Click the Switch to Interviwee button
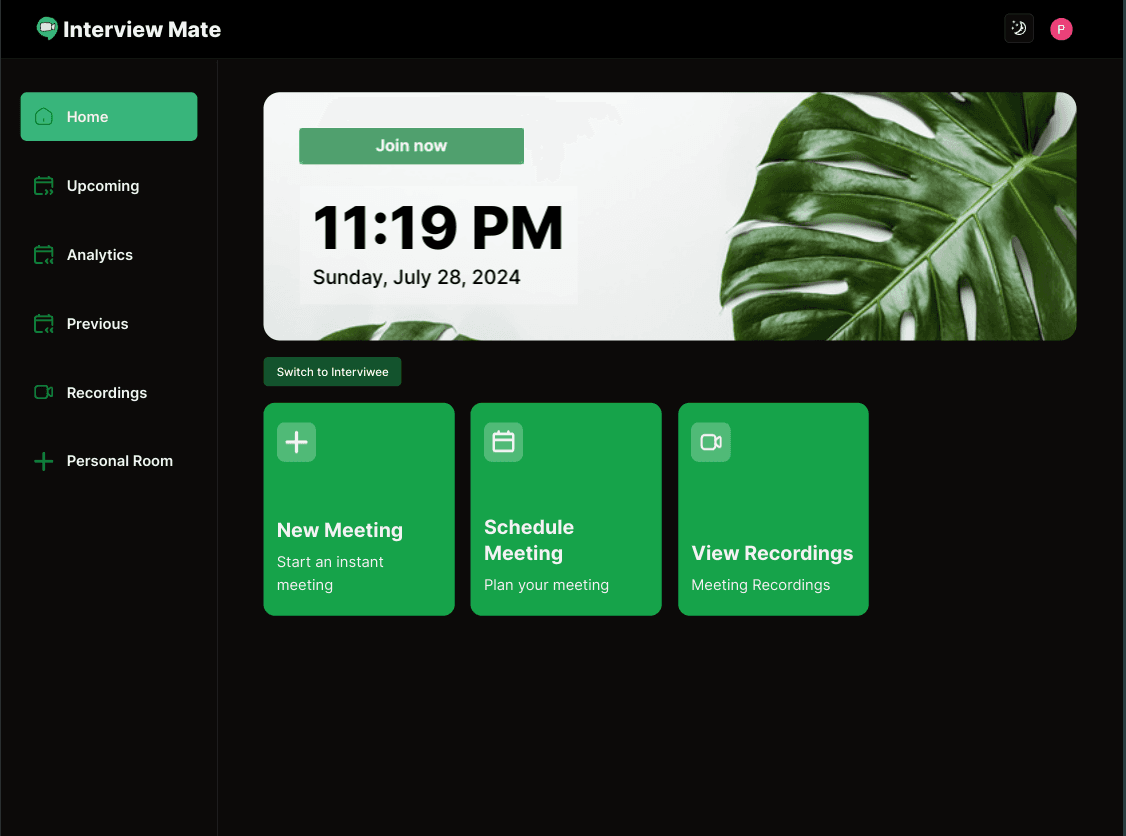 click(332, 372)
